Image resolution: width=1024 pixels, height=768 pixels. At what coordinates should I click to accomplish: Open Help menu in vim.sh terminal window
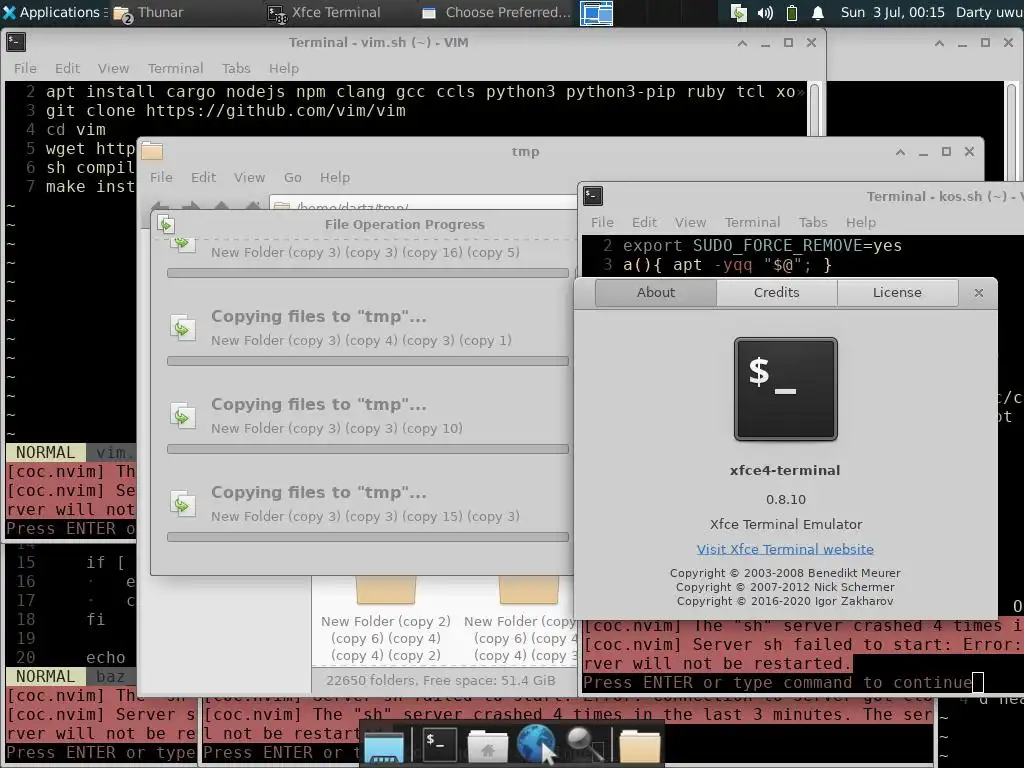point(283,68)
